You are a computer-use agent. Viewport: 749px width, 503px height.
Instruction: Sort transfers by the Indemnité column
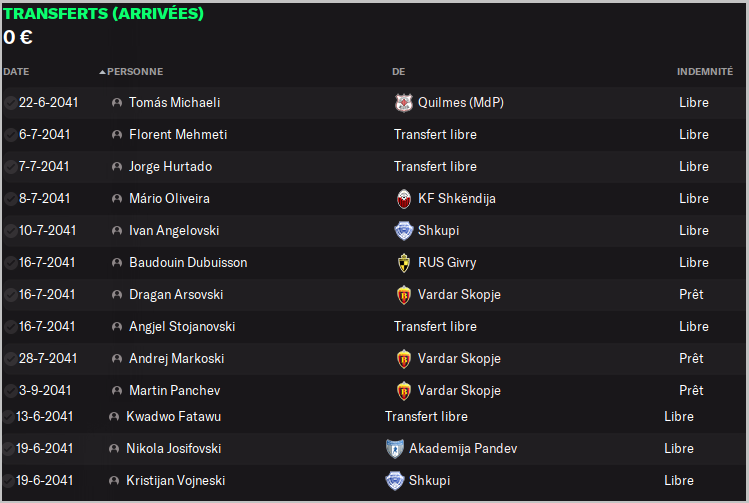click(704, 71)
